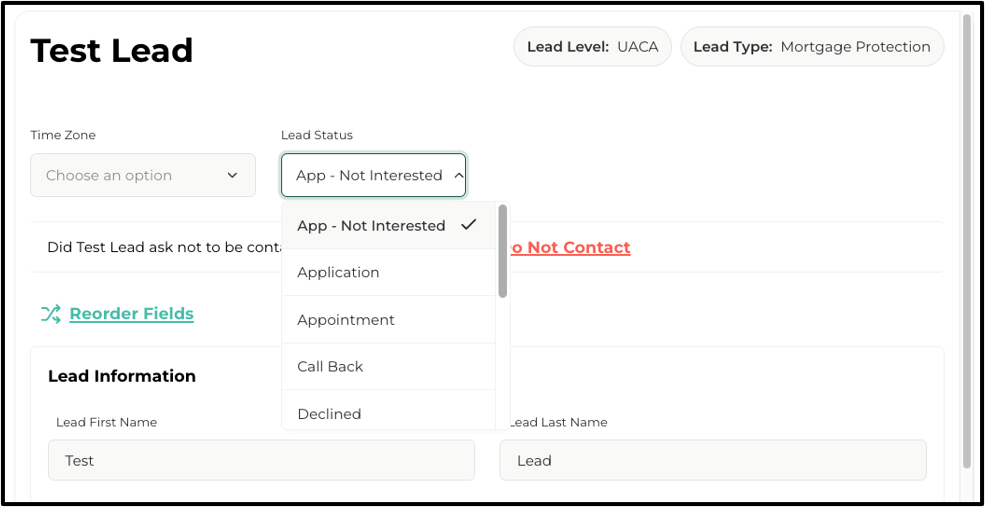Click the Time Zone chevron arrow
Viewport: 985px width, 507px height.
(x=232, y=175)
